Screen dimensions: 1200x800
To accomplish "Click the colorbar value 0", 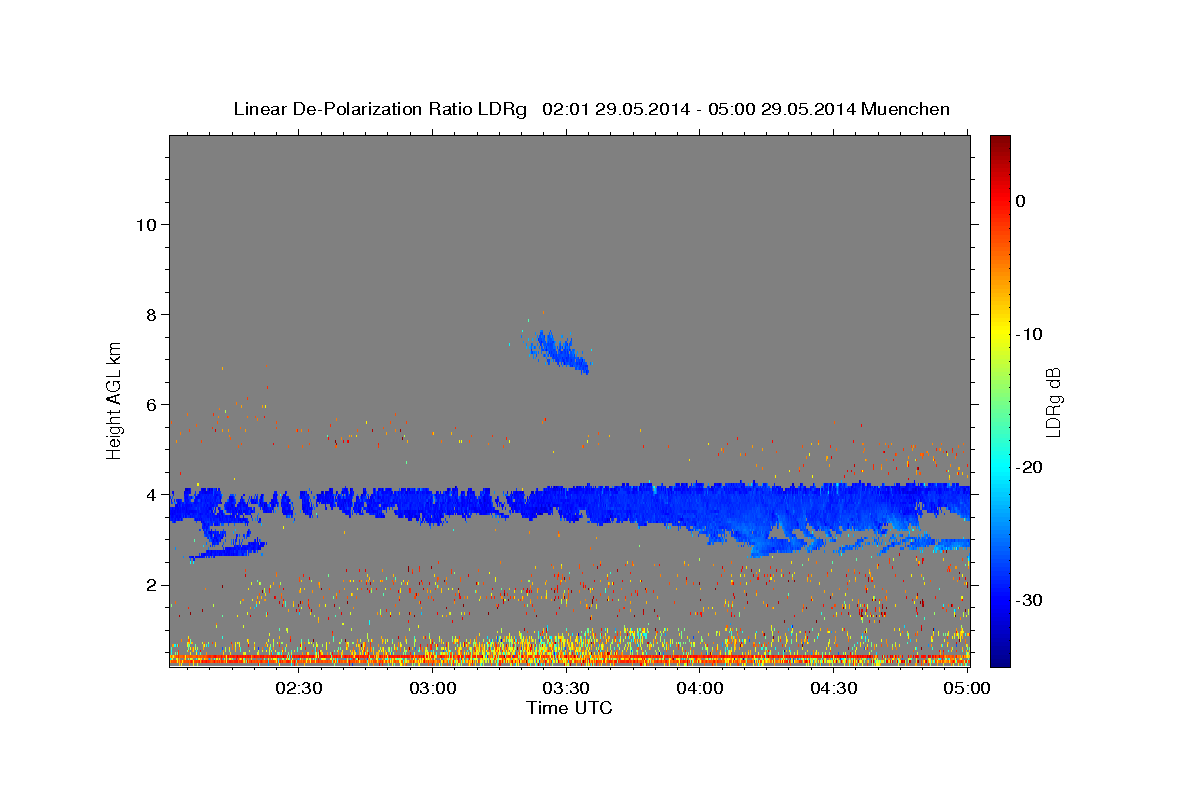I will click(1021, 201).
